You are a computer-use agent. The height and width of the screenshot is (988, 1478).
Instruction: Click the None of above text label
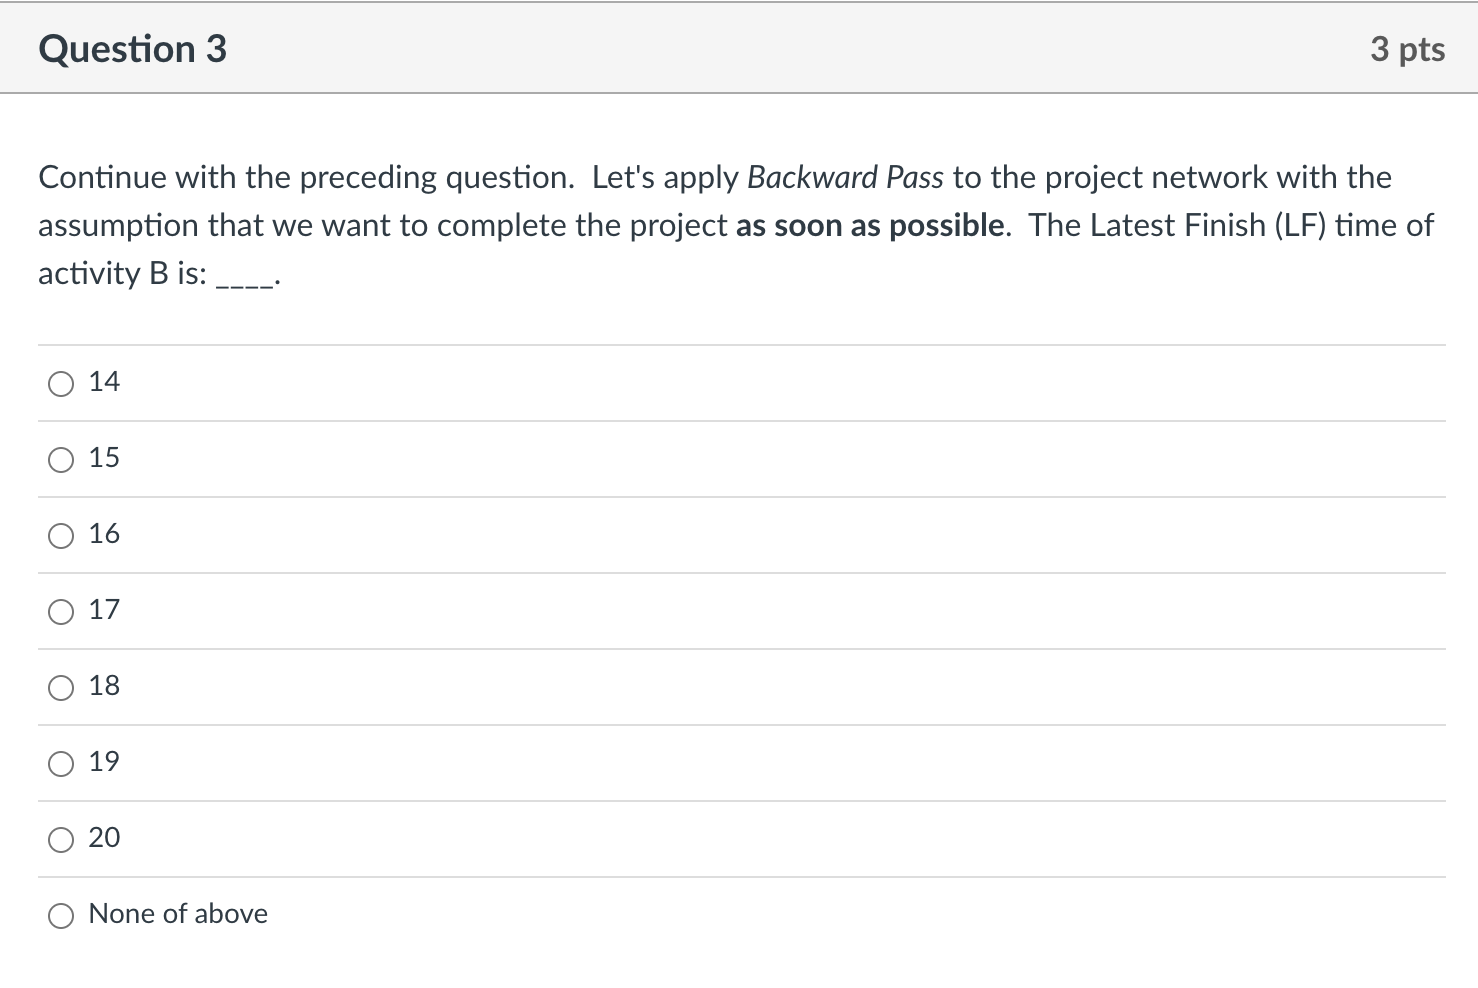pos(178,913)
